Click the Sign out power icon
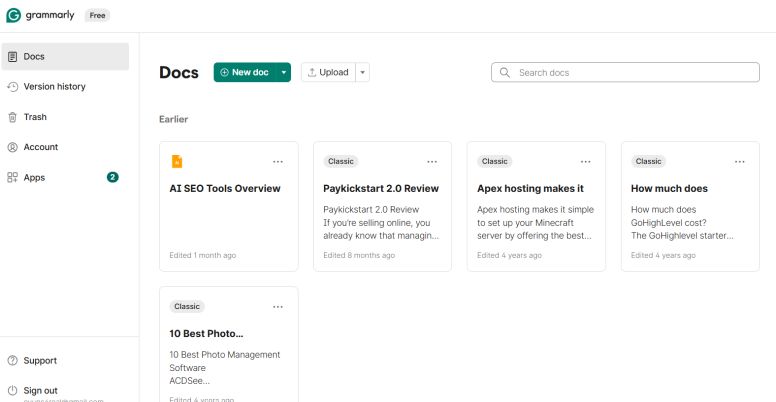Viewport: 776px width, 402px height. click(x=12, y=391)
